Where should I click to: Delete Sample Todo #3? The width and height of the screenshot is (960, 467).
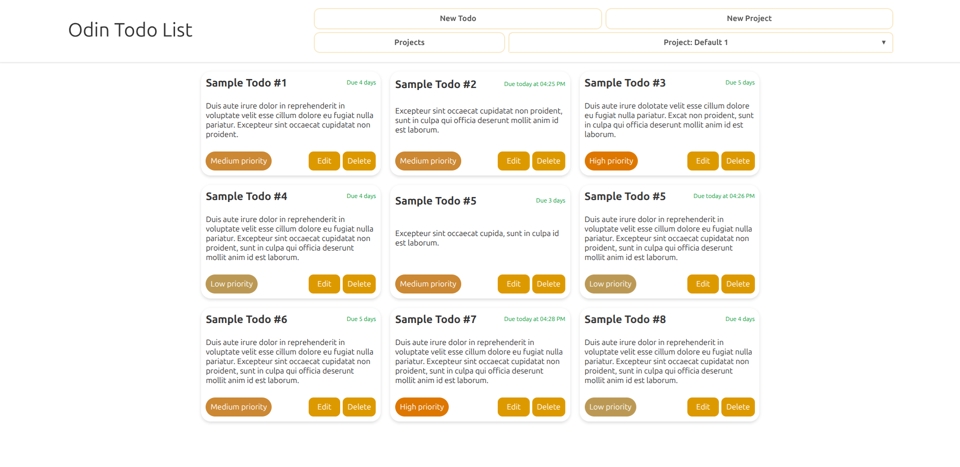tap(737, 161)
